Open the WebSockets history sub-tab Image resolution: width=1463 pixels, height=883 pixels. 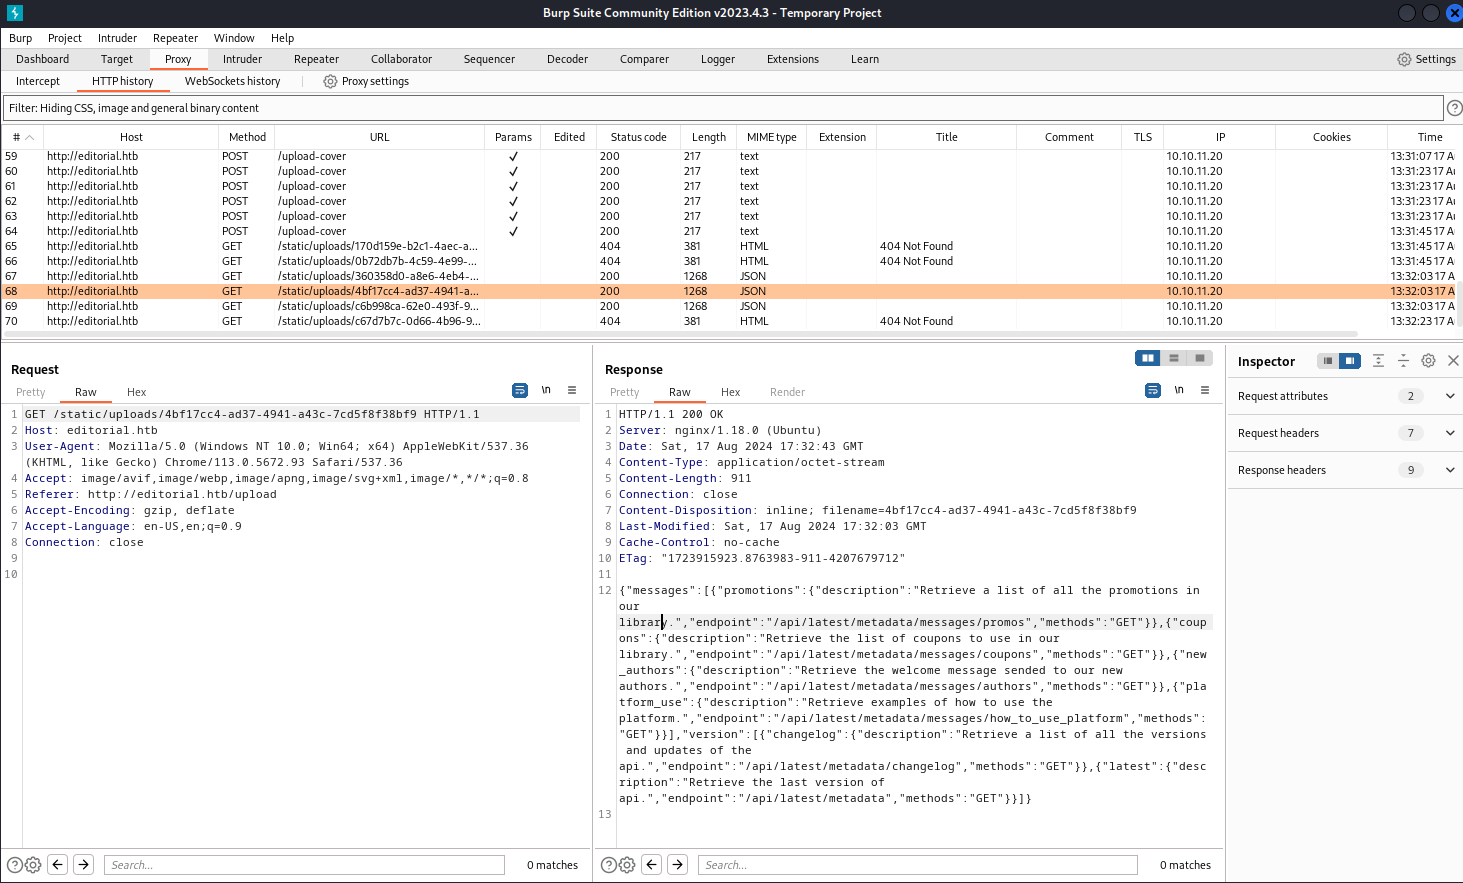[232, 81]
